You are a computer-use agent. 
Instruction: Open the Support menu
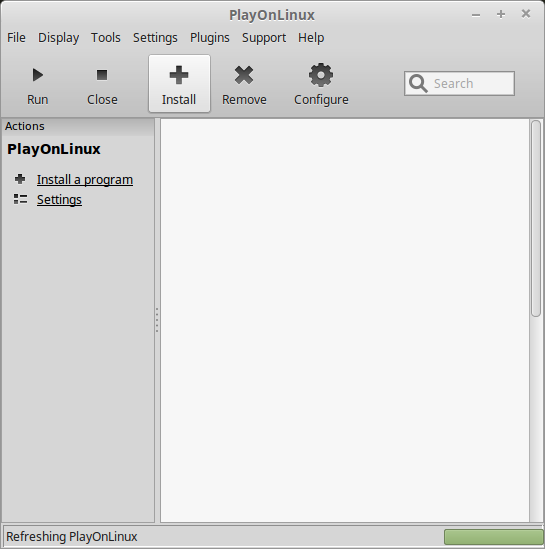[264, 37]
